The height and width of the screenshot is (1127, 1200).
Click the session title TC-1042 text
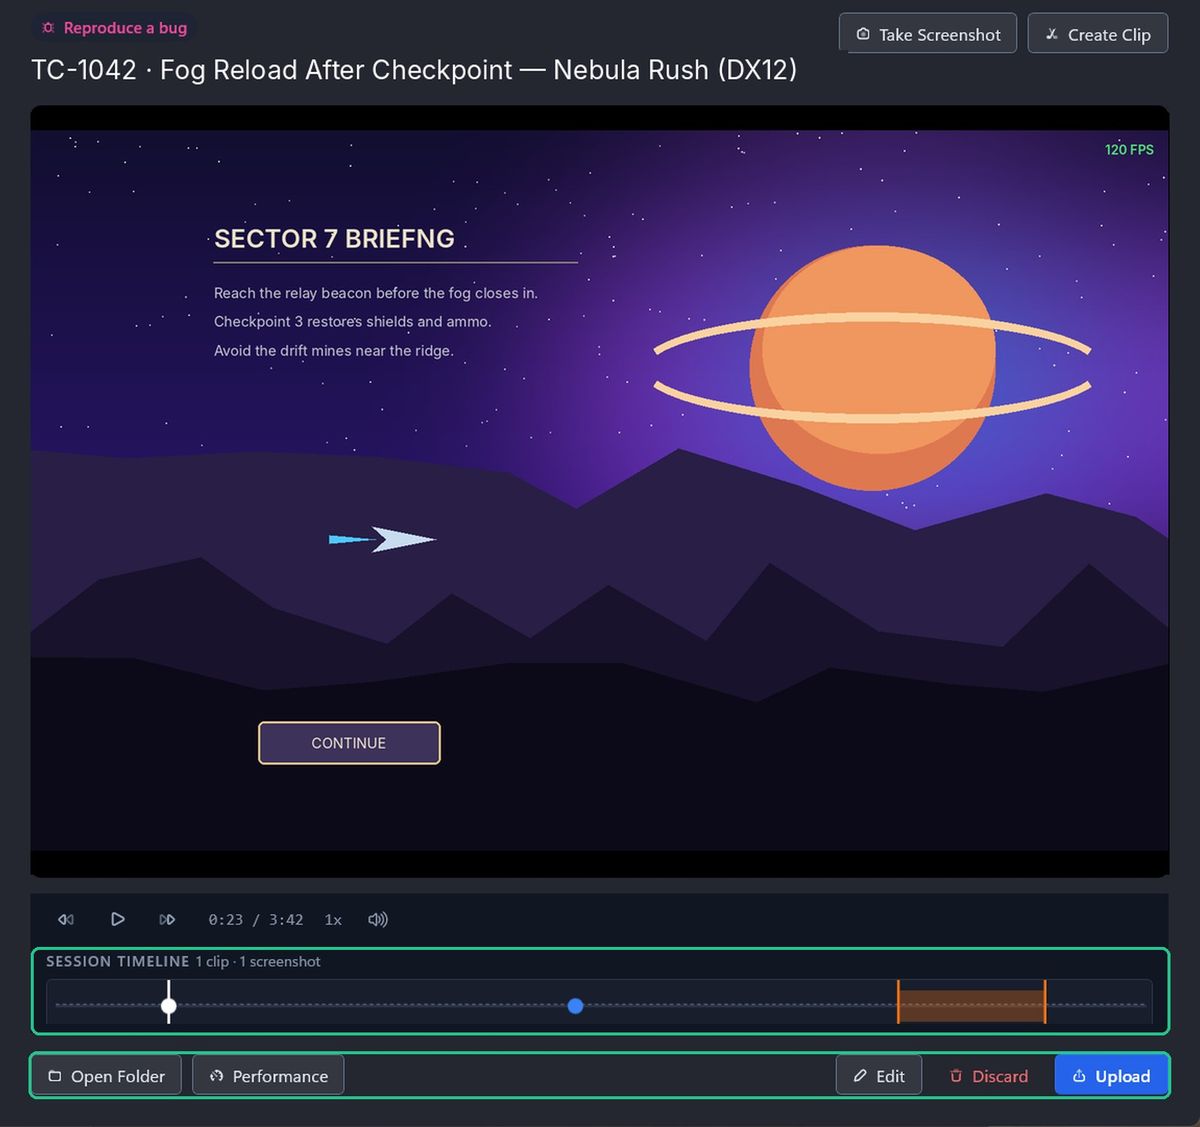(414, 70)
